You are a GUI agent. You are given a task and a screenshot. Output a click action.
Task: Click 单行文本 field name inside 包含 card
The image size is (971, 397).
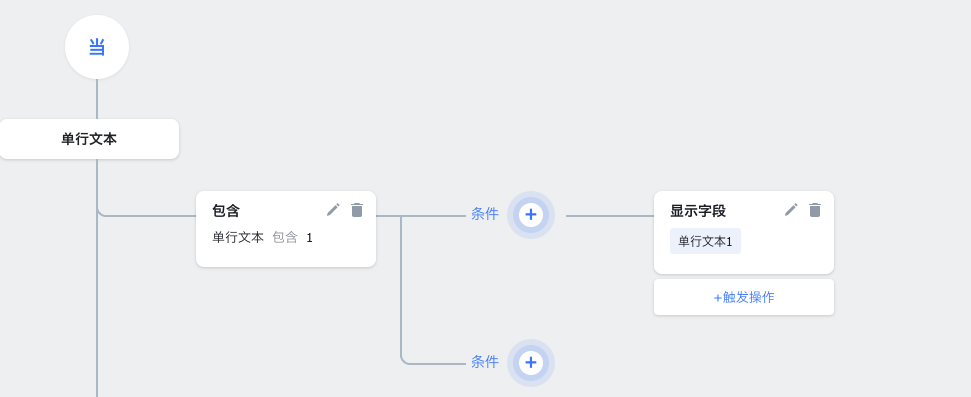pyautogui.click(x=238, y=237)
